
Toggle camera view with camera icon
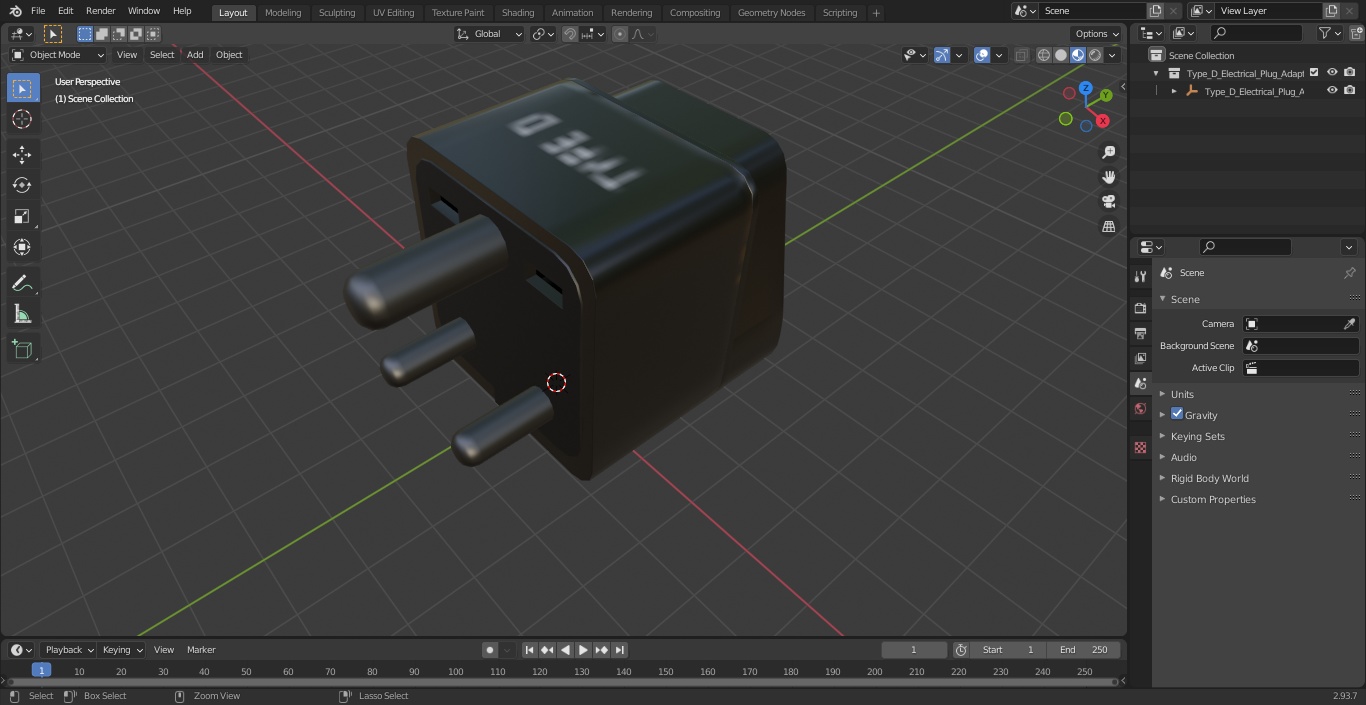tap(1108, 201)
